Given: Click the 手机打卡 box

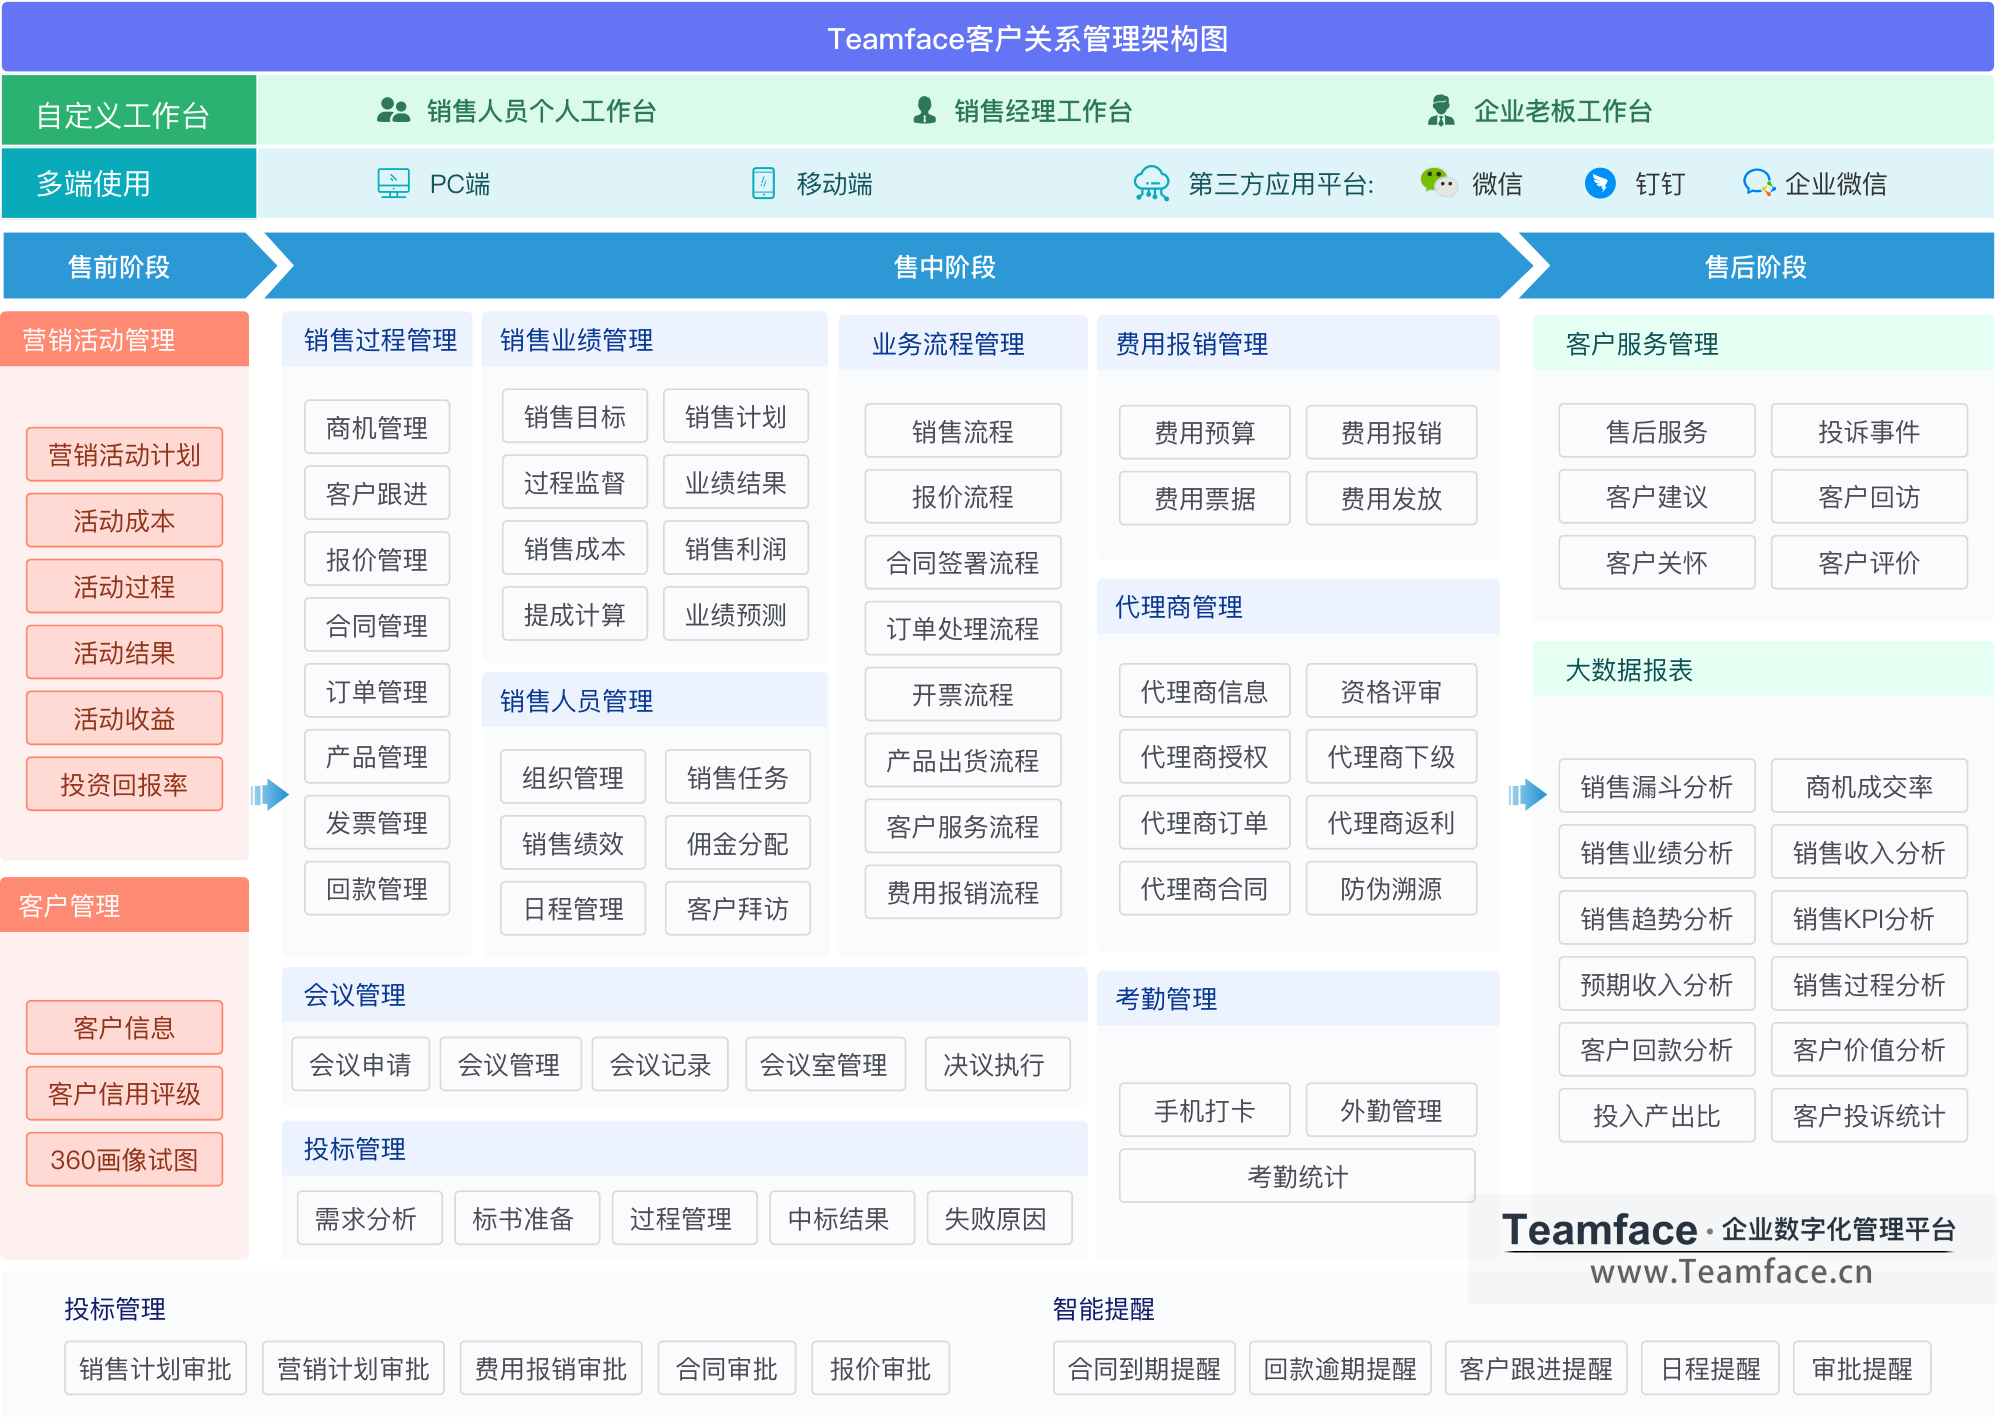Looking at the screenshot, I should click(1205, 1111).
